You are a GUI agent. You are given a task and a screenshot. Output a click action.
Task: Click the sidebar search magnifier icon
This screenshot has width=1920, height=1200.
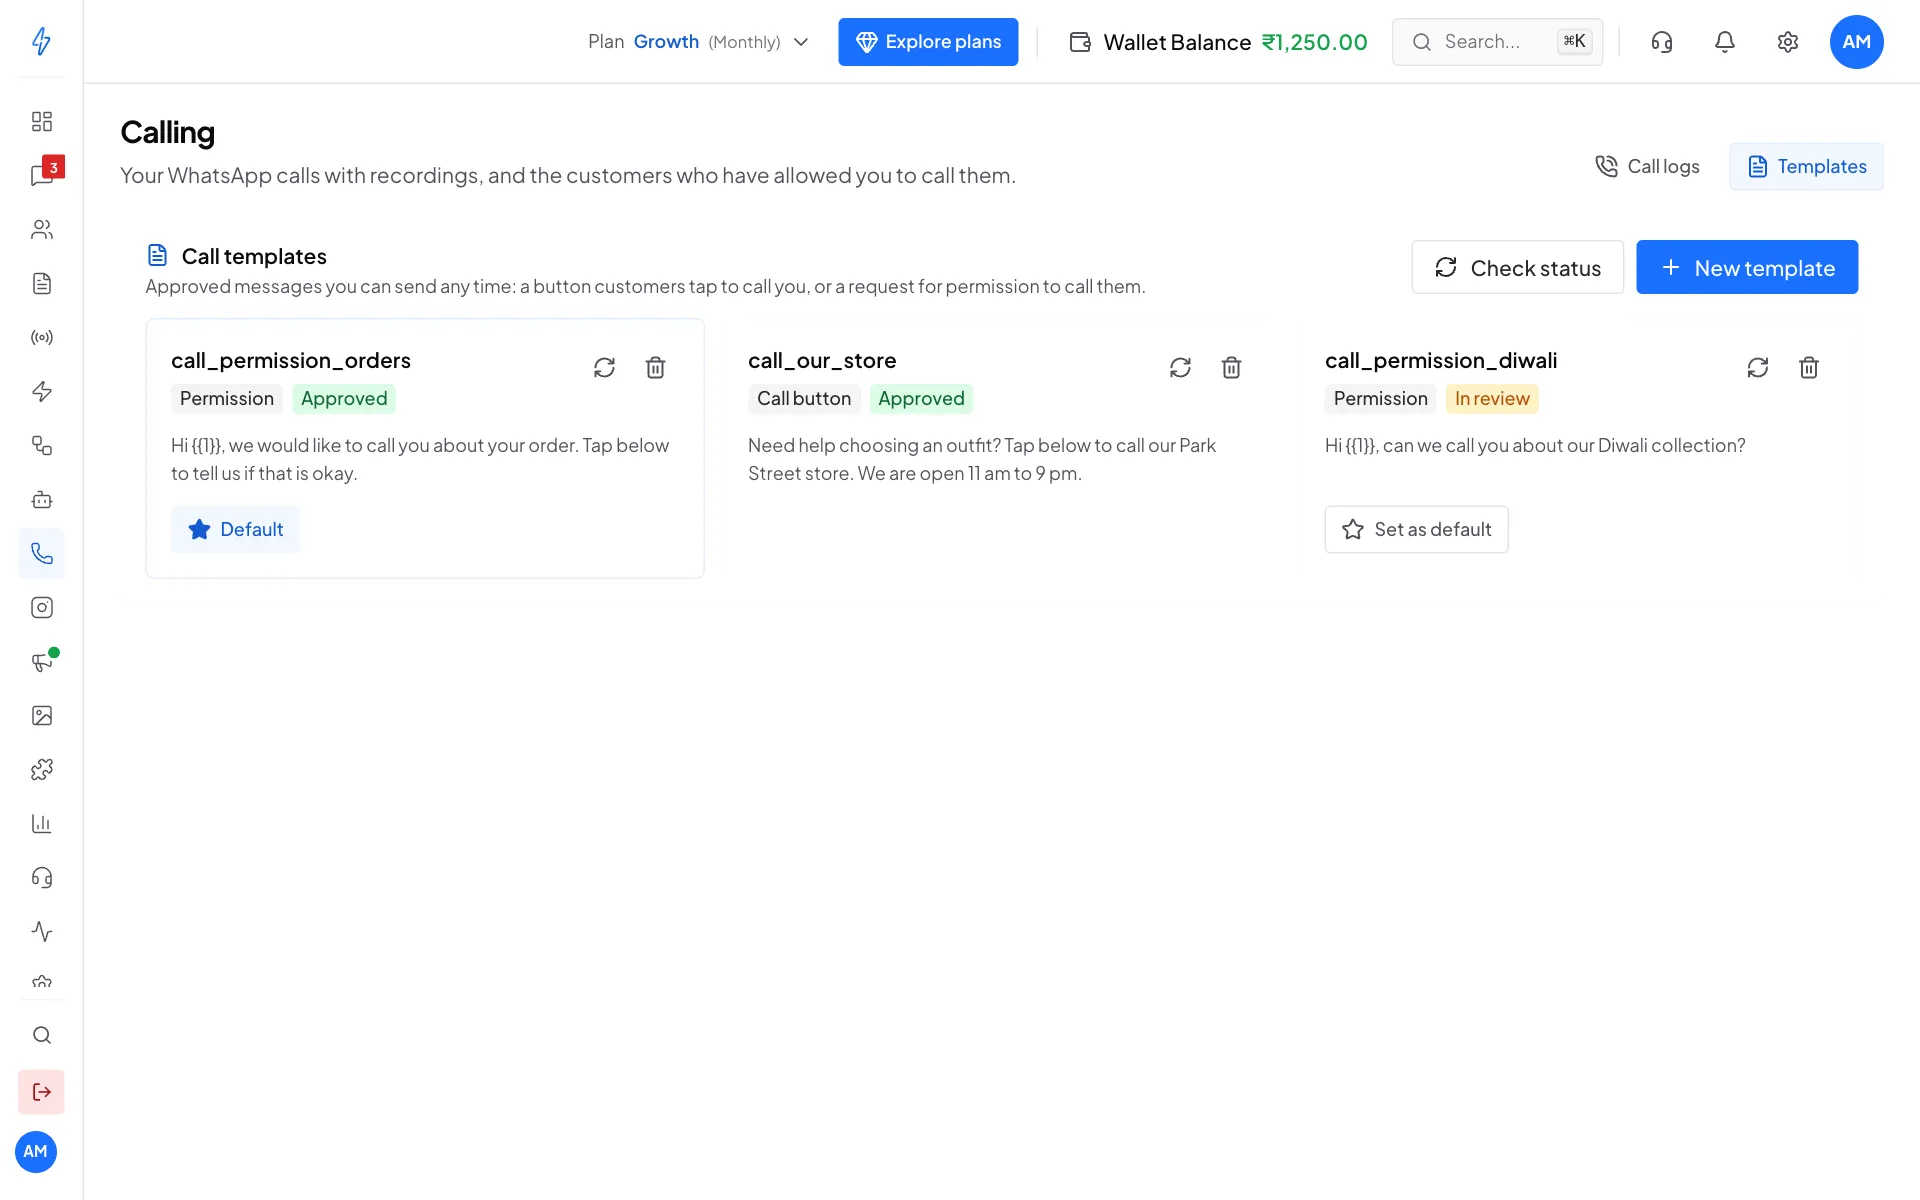(x=41, y=1035)
